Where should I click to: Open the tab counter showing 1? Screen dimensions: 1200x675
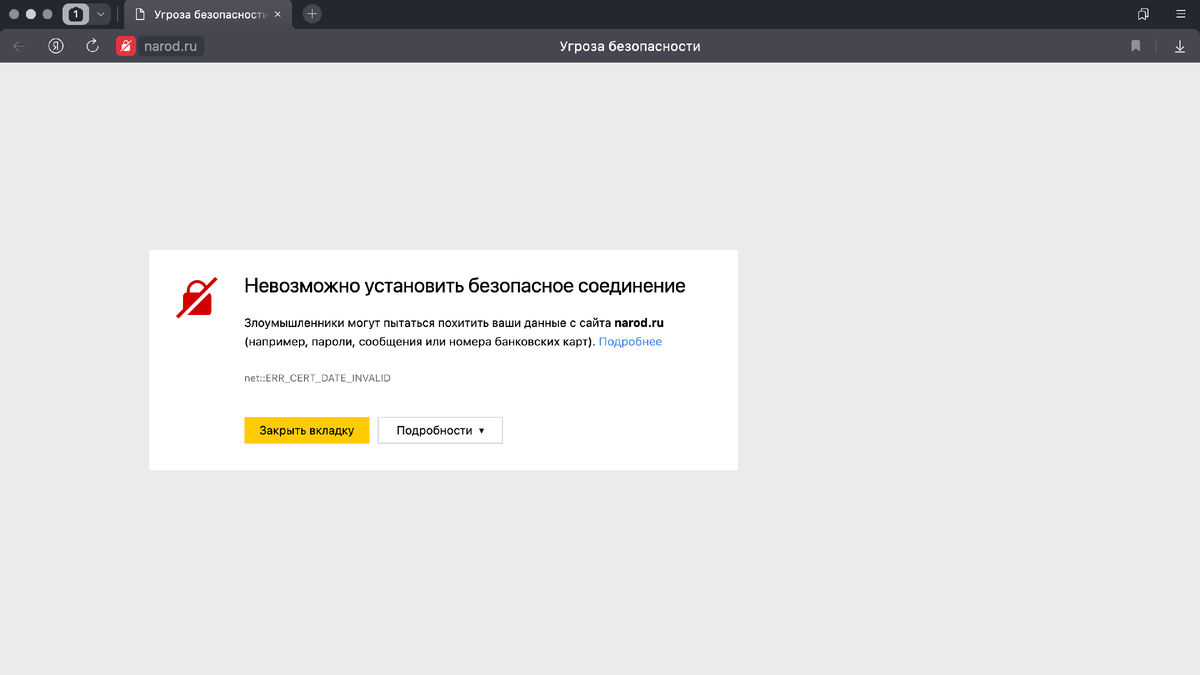tap(75, 14)
